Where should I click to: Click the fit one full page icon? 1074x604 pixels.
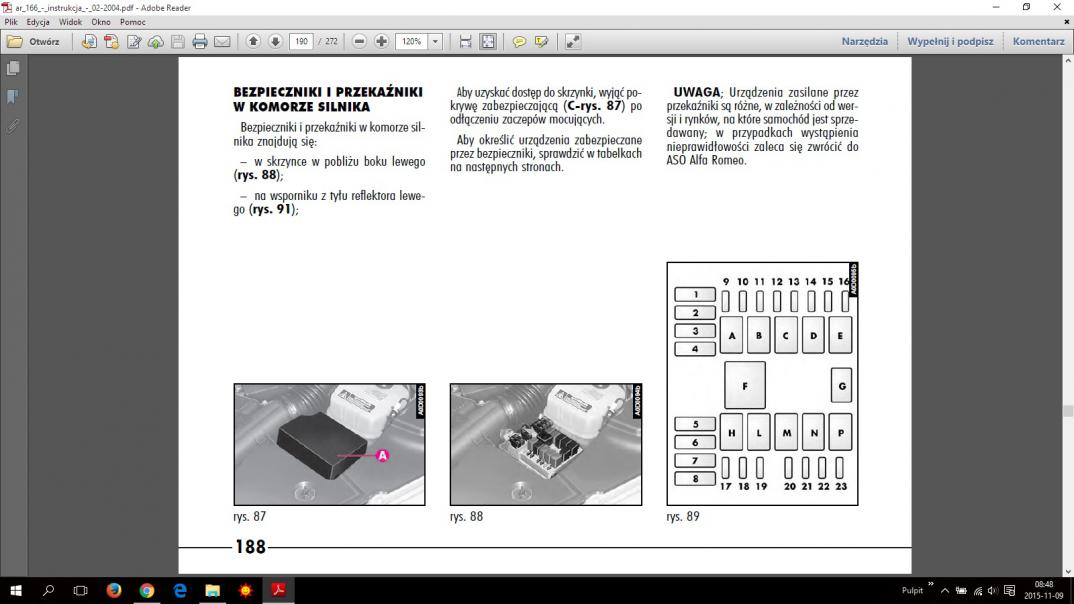488,42
